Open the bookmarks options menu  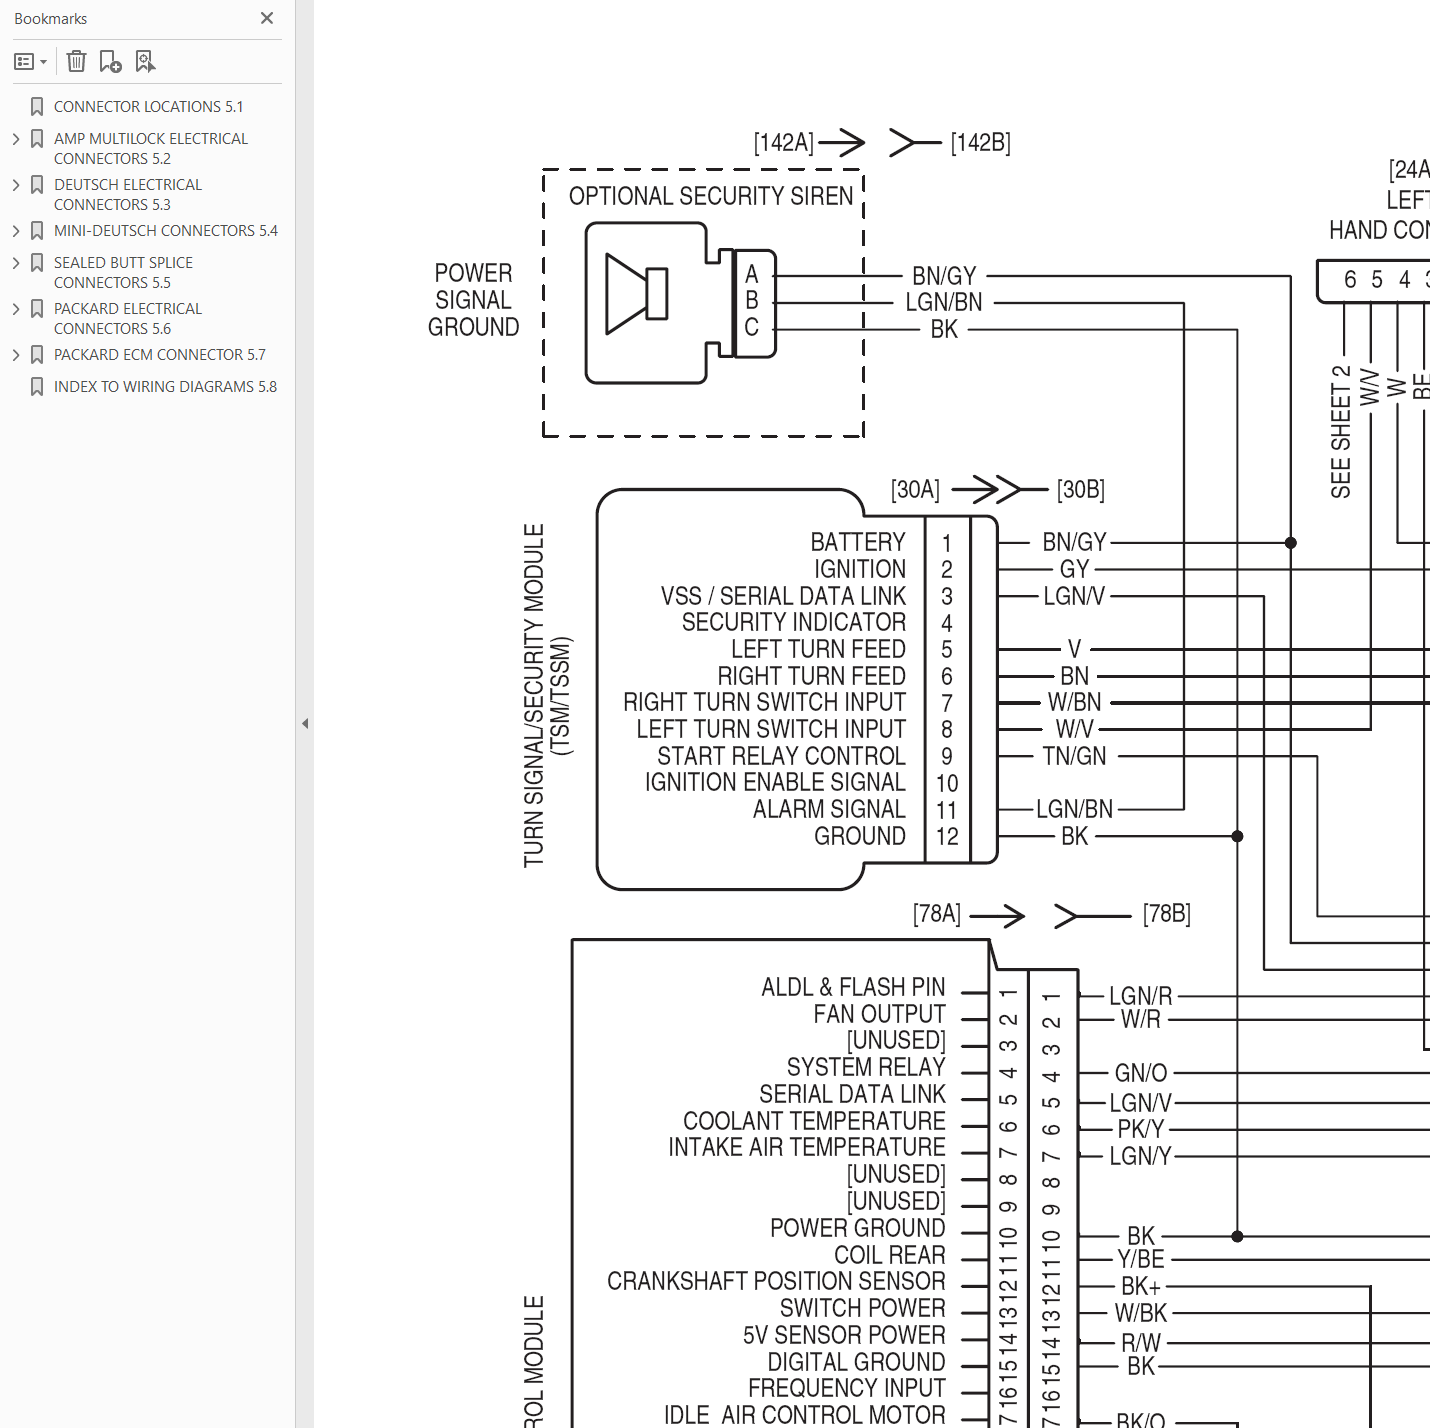pyautogui.click(x=31, y=62)
